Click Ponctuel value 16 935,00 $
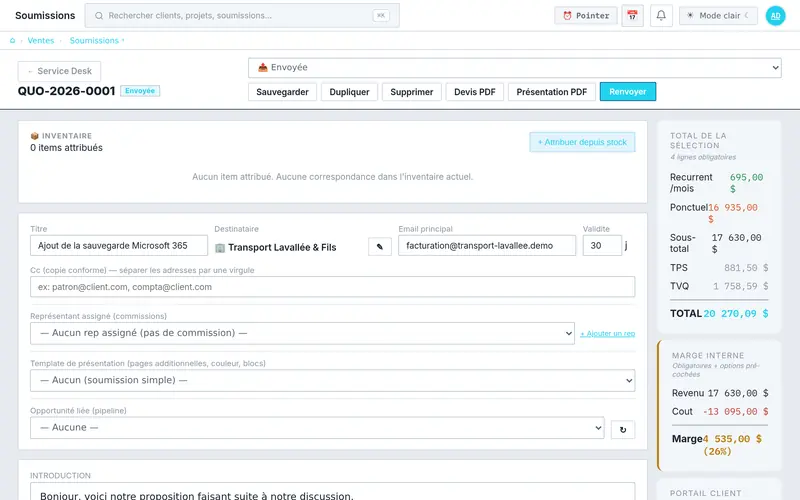The image size is (800, 500). (733, 213)
